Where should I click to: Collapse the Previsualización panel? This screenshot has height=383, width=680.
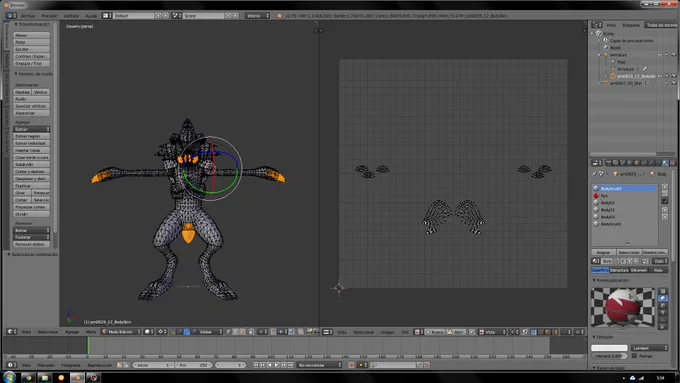coord(594,281)
